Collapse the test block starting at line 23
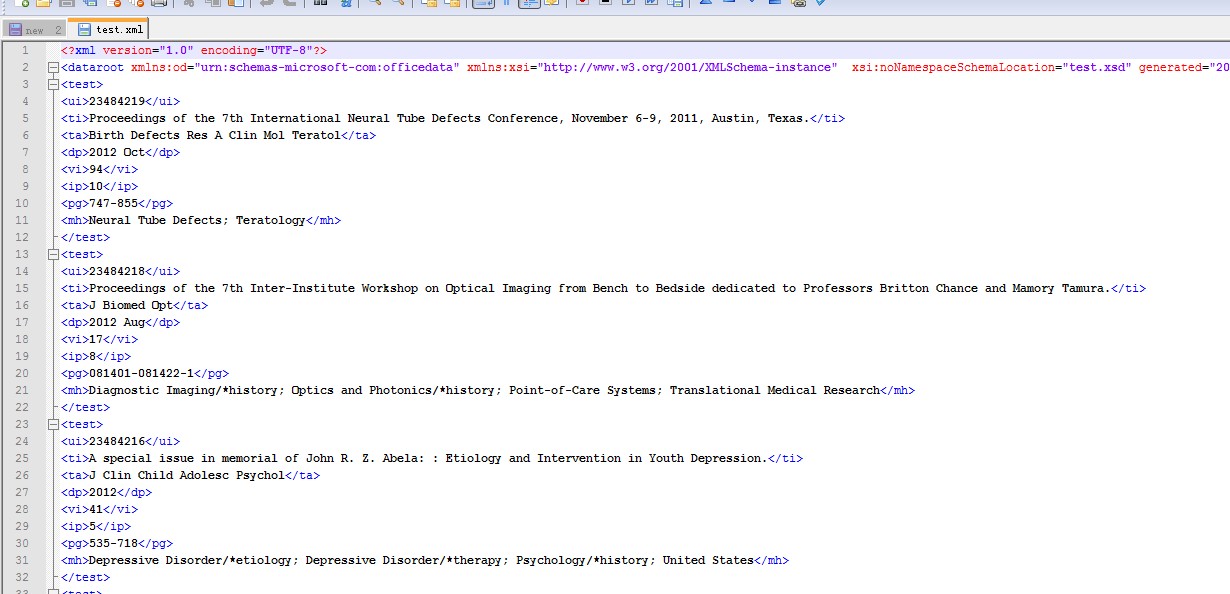 pyautogui.click(x=53, y=425)
